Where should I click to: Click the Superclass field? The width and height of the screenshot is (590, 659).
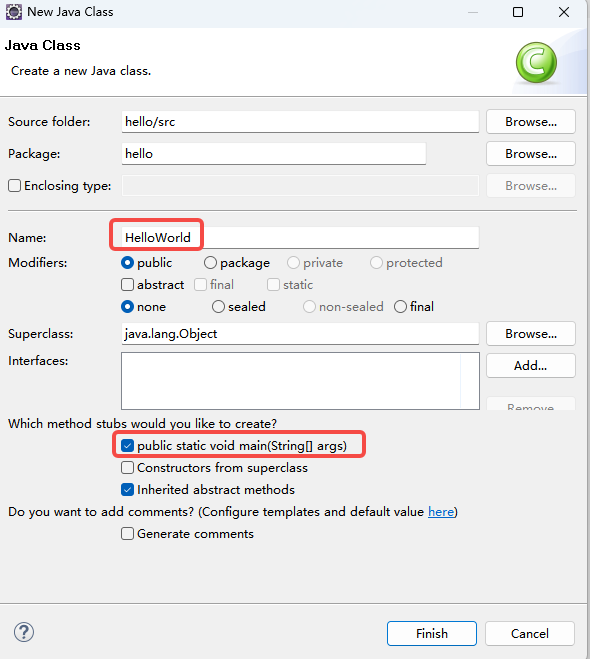pos(300,333)
